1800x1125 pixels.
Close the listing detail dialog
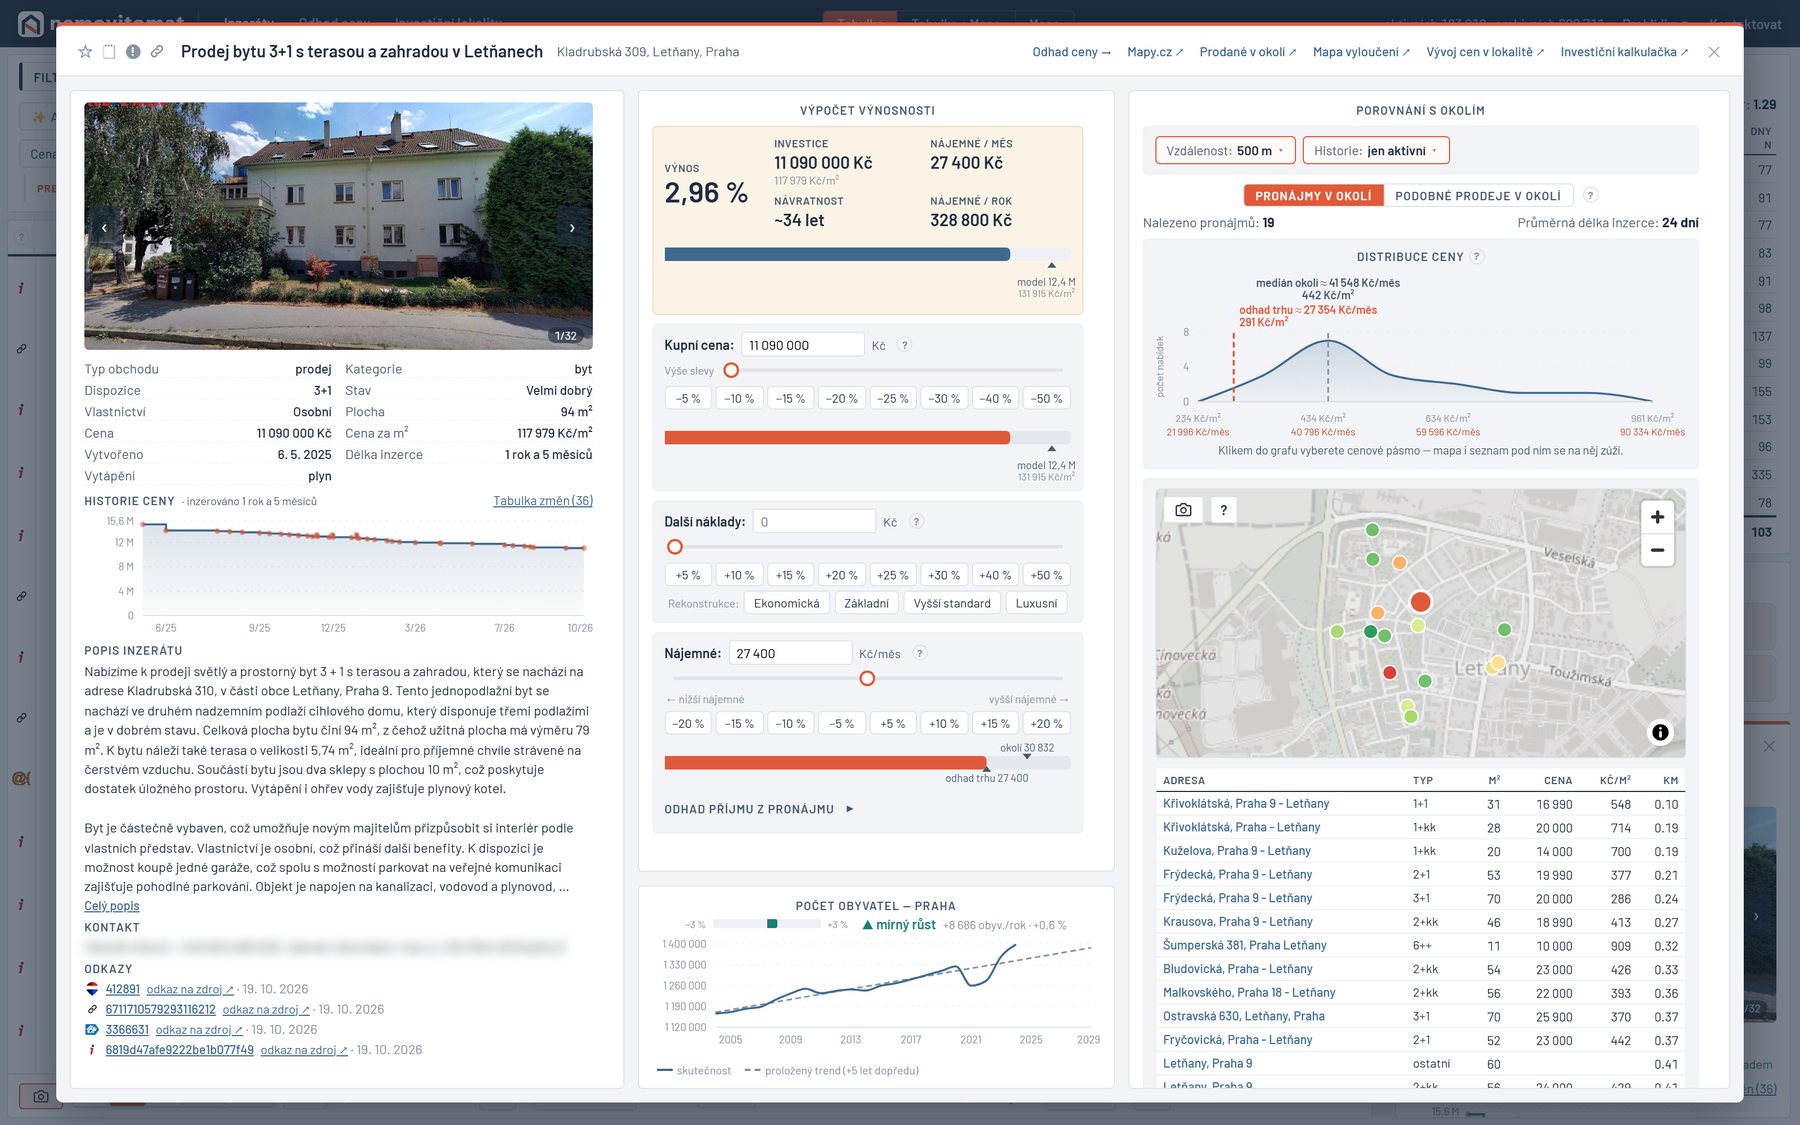1714,52
